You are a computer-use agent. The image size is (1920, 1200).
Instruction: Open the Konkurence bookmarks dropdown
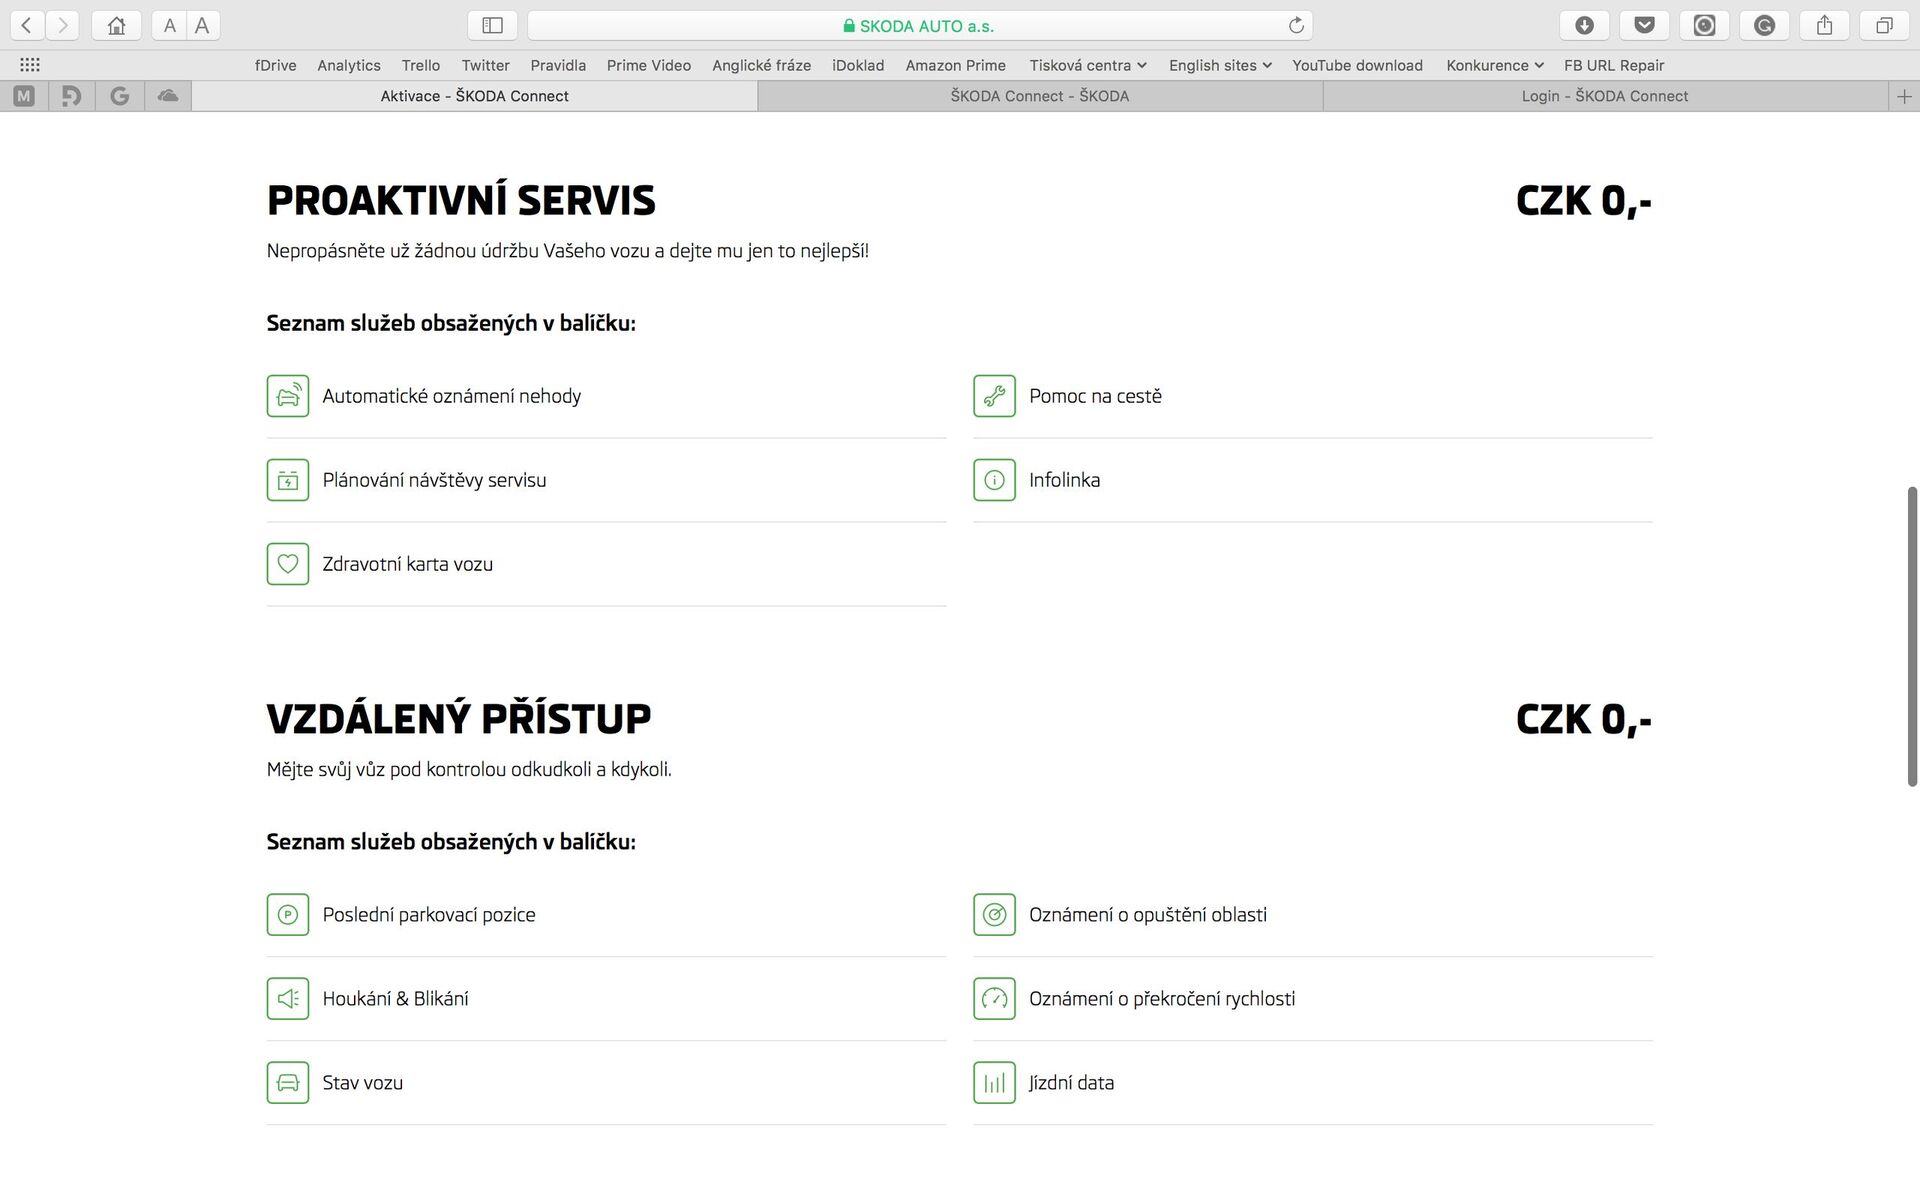(x=1494, y=66)
